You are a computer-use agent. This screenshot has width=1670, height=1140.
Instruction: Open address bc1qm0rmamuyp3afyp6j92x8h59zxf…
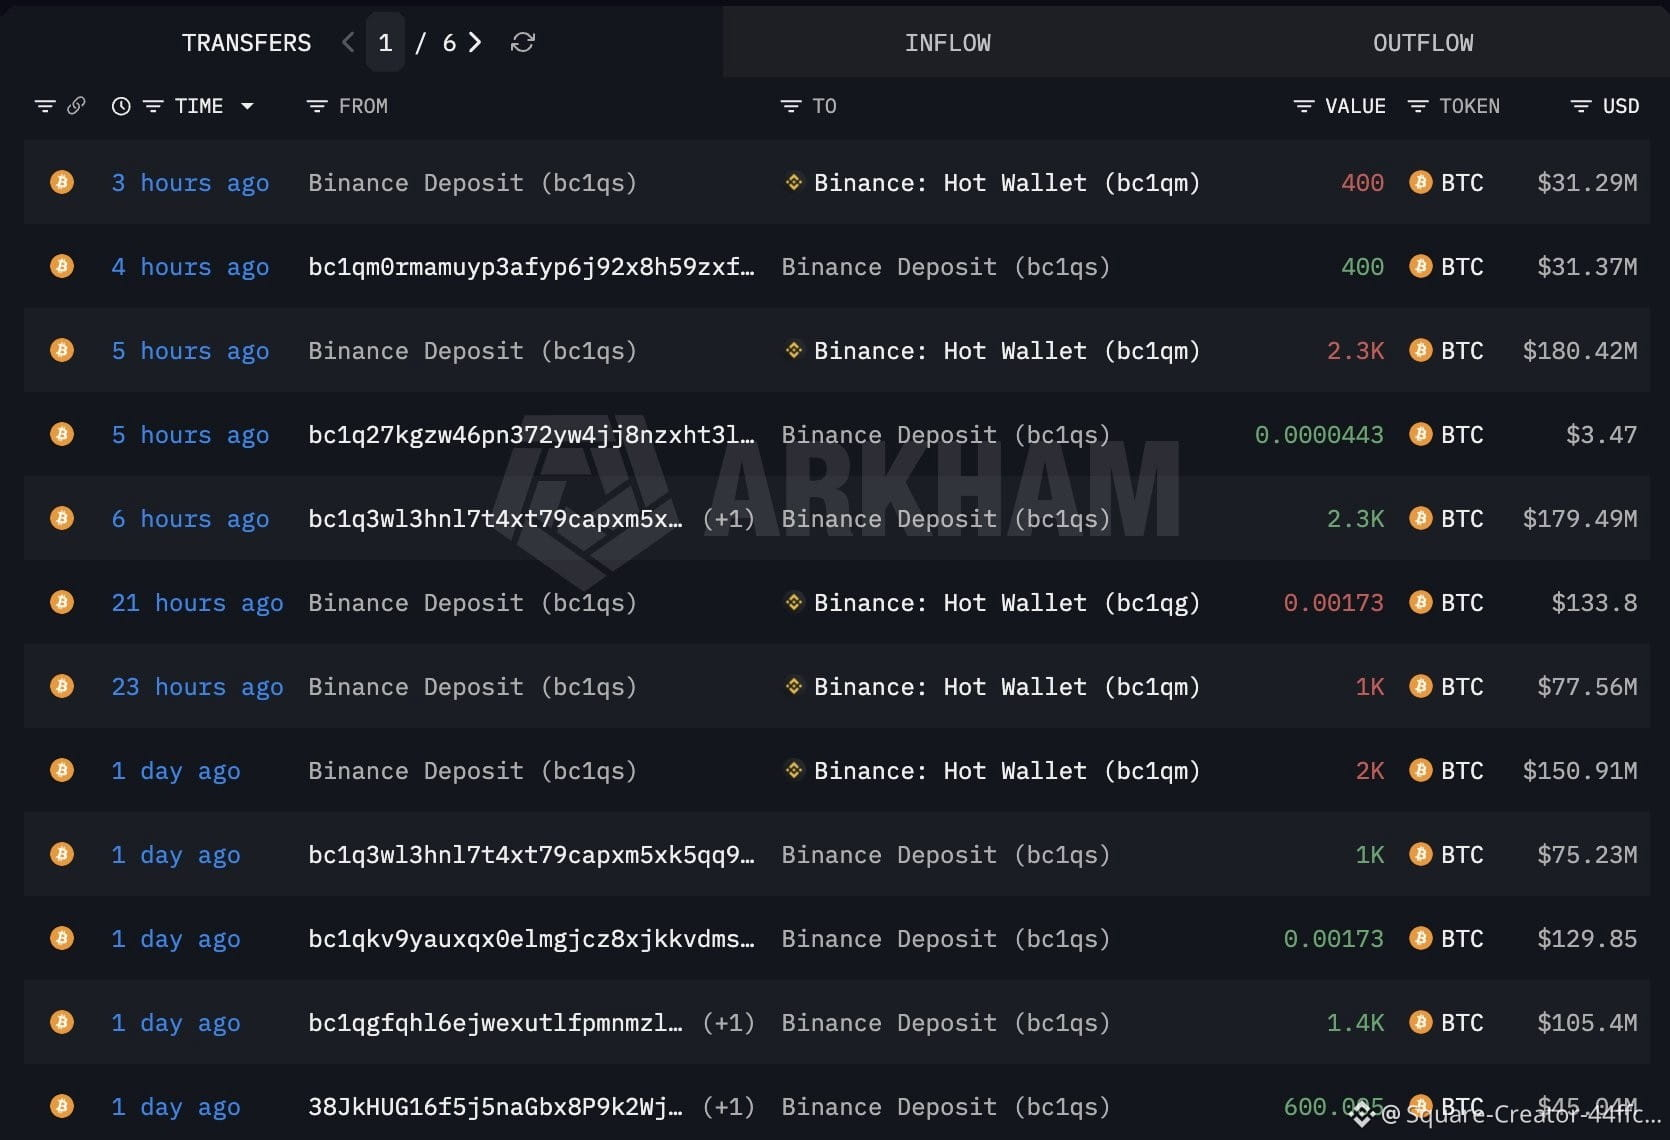click(x=531, y=267)
